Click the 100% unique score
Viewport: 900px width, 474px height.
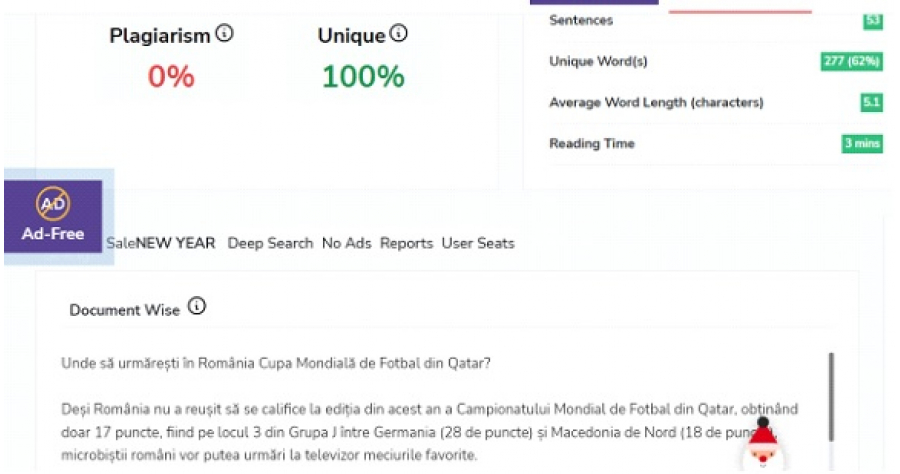click(x=363, y=76)
